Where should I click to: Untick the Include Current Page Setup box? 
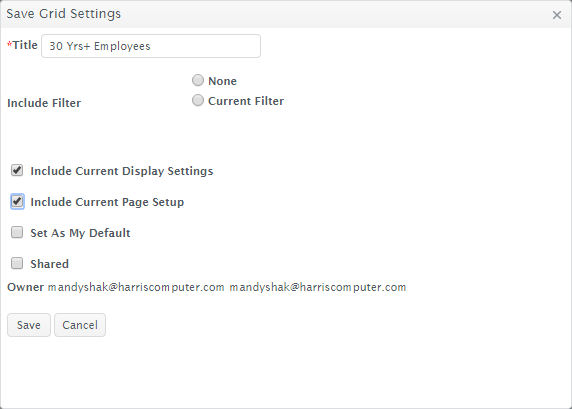(17, 201)
